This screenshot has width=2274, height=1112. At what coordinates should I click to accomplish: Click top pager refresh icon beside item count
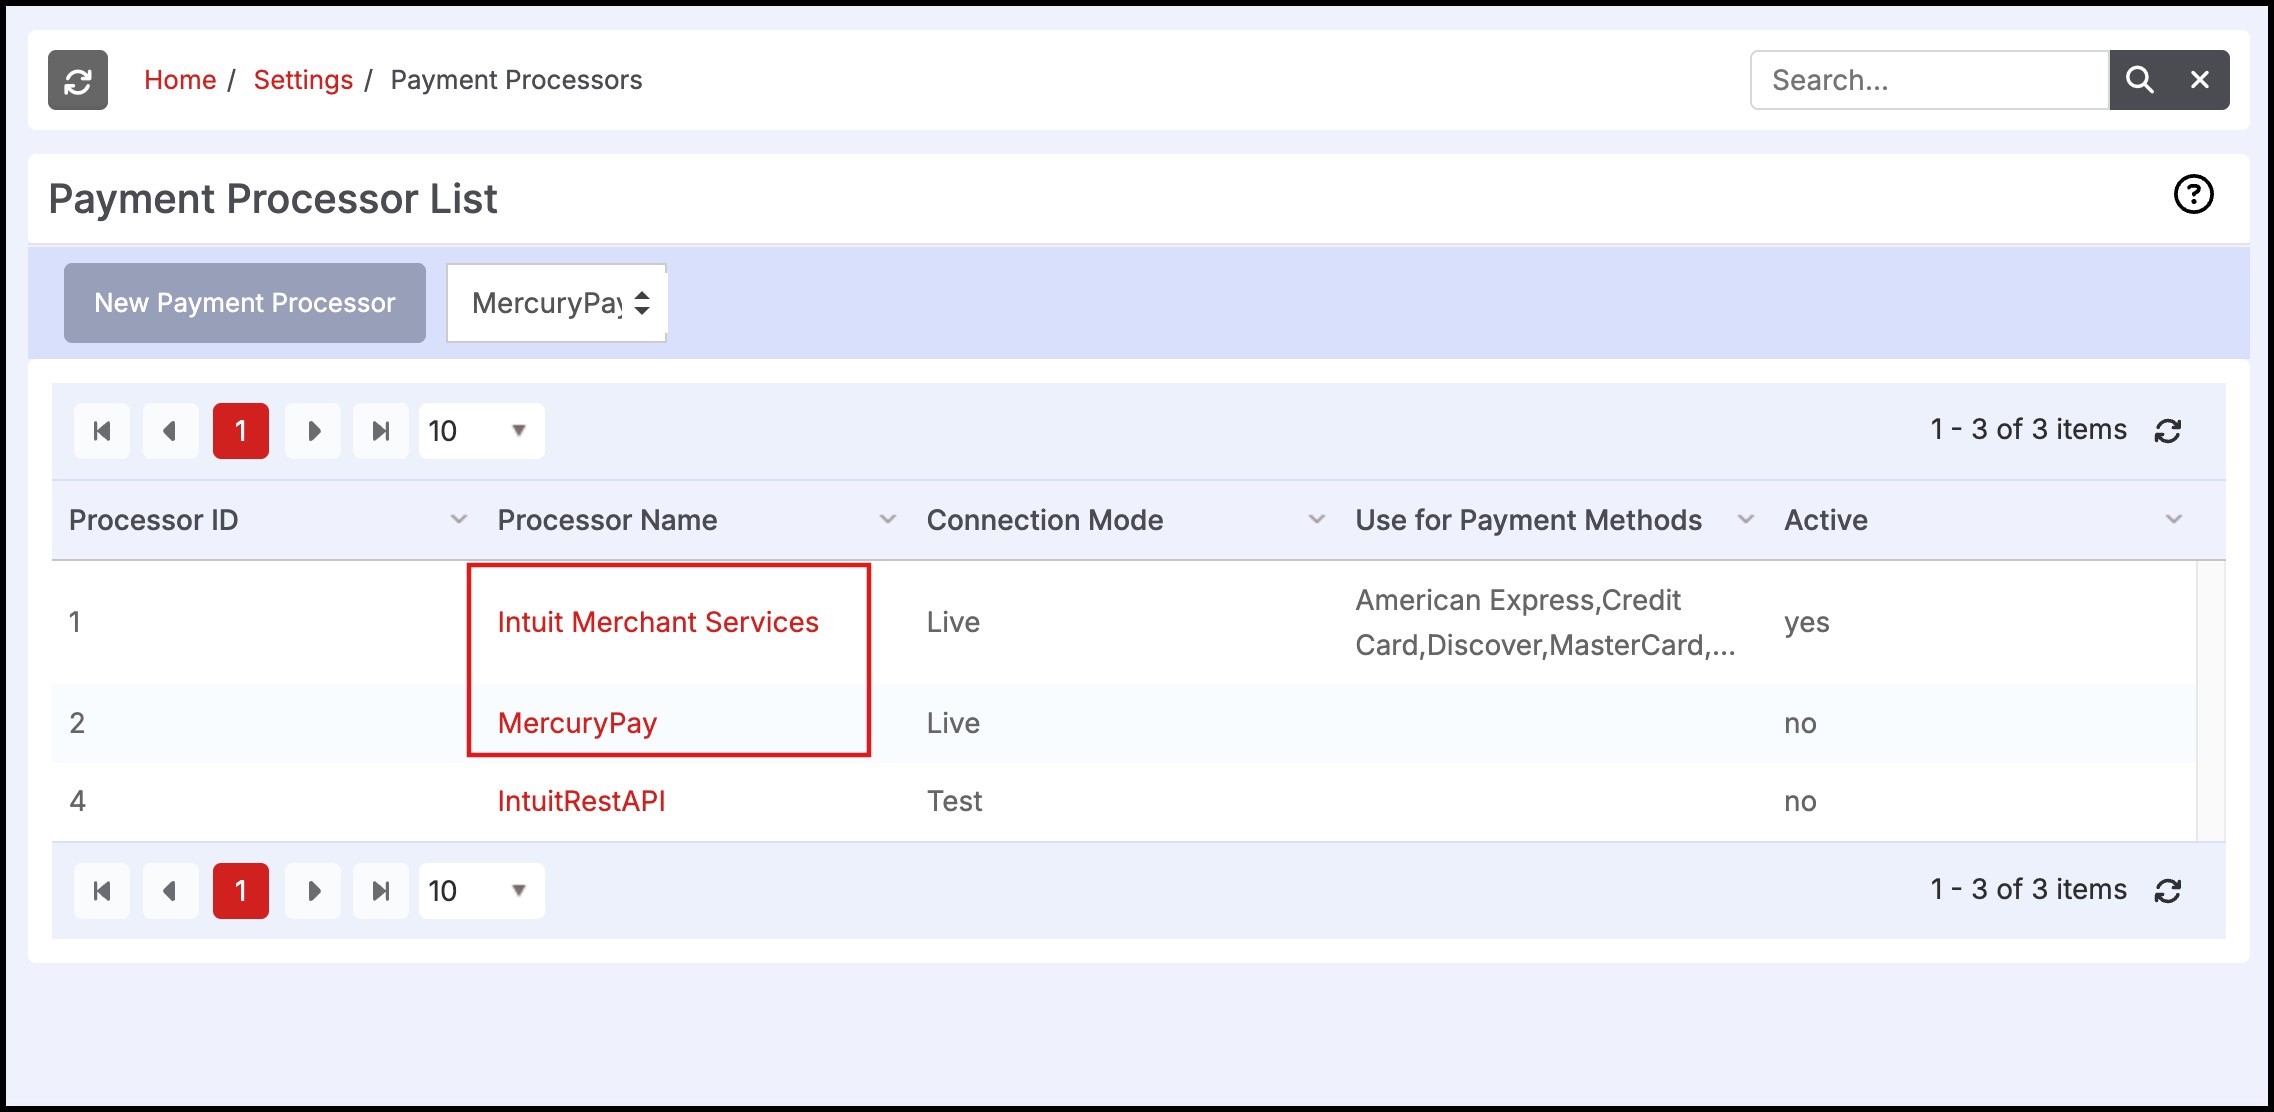tap(2167, 431)
